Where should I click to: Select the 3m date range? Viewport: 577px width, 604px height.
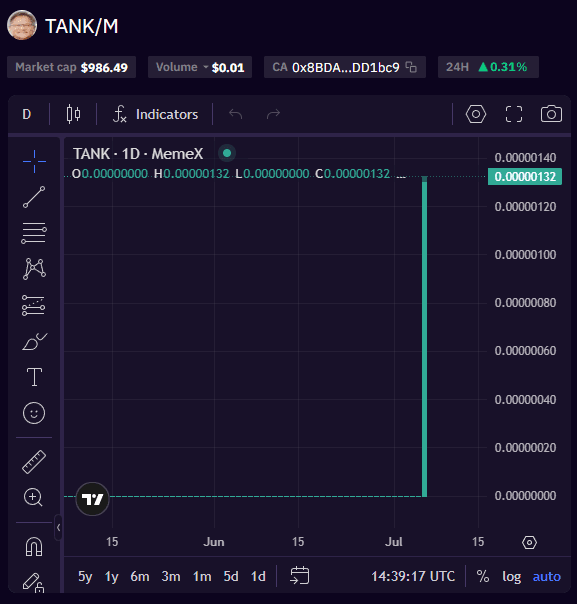click(171, 576)
